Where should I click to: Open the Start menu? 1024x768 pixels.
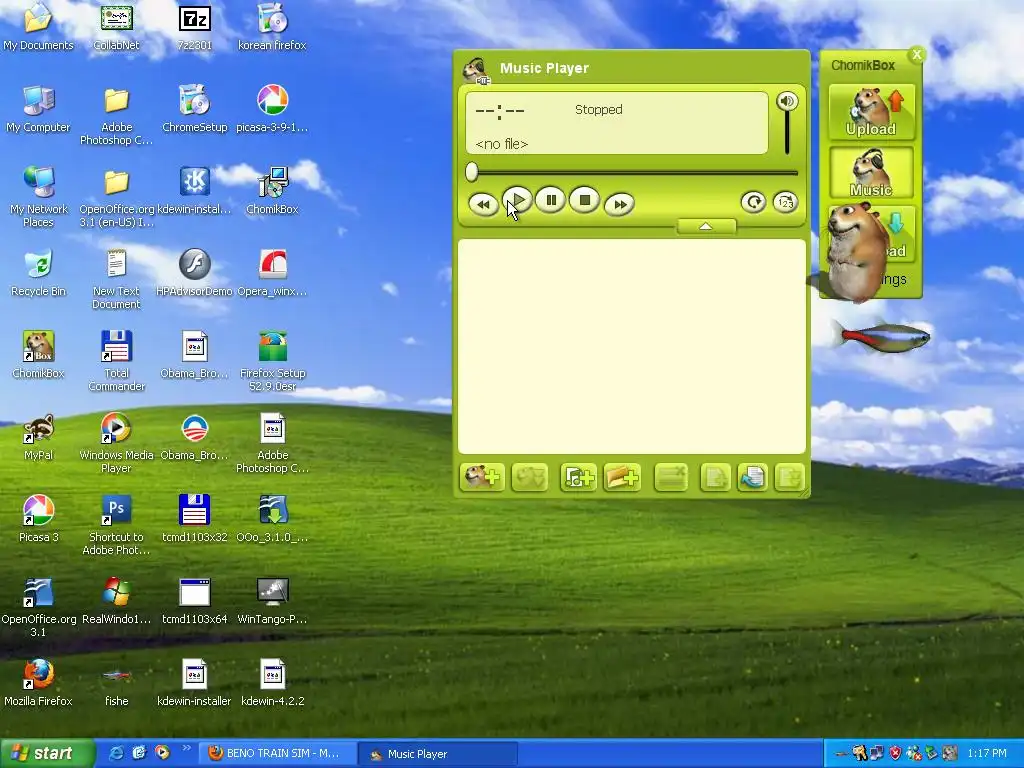click(x=46, y=753)
